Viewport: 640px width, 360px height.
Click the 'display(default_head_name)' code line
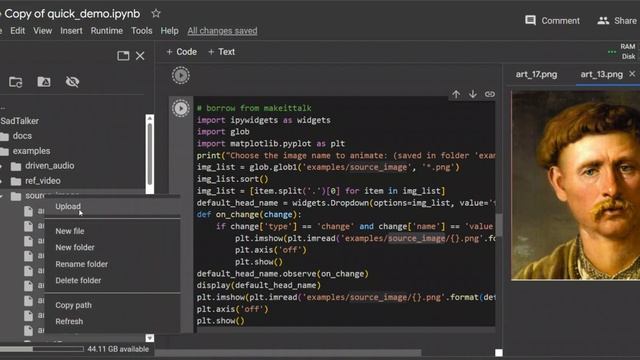coord(259,286)
